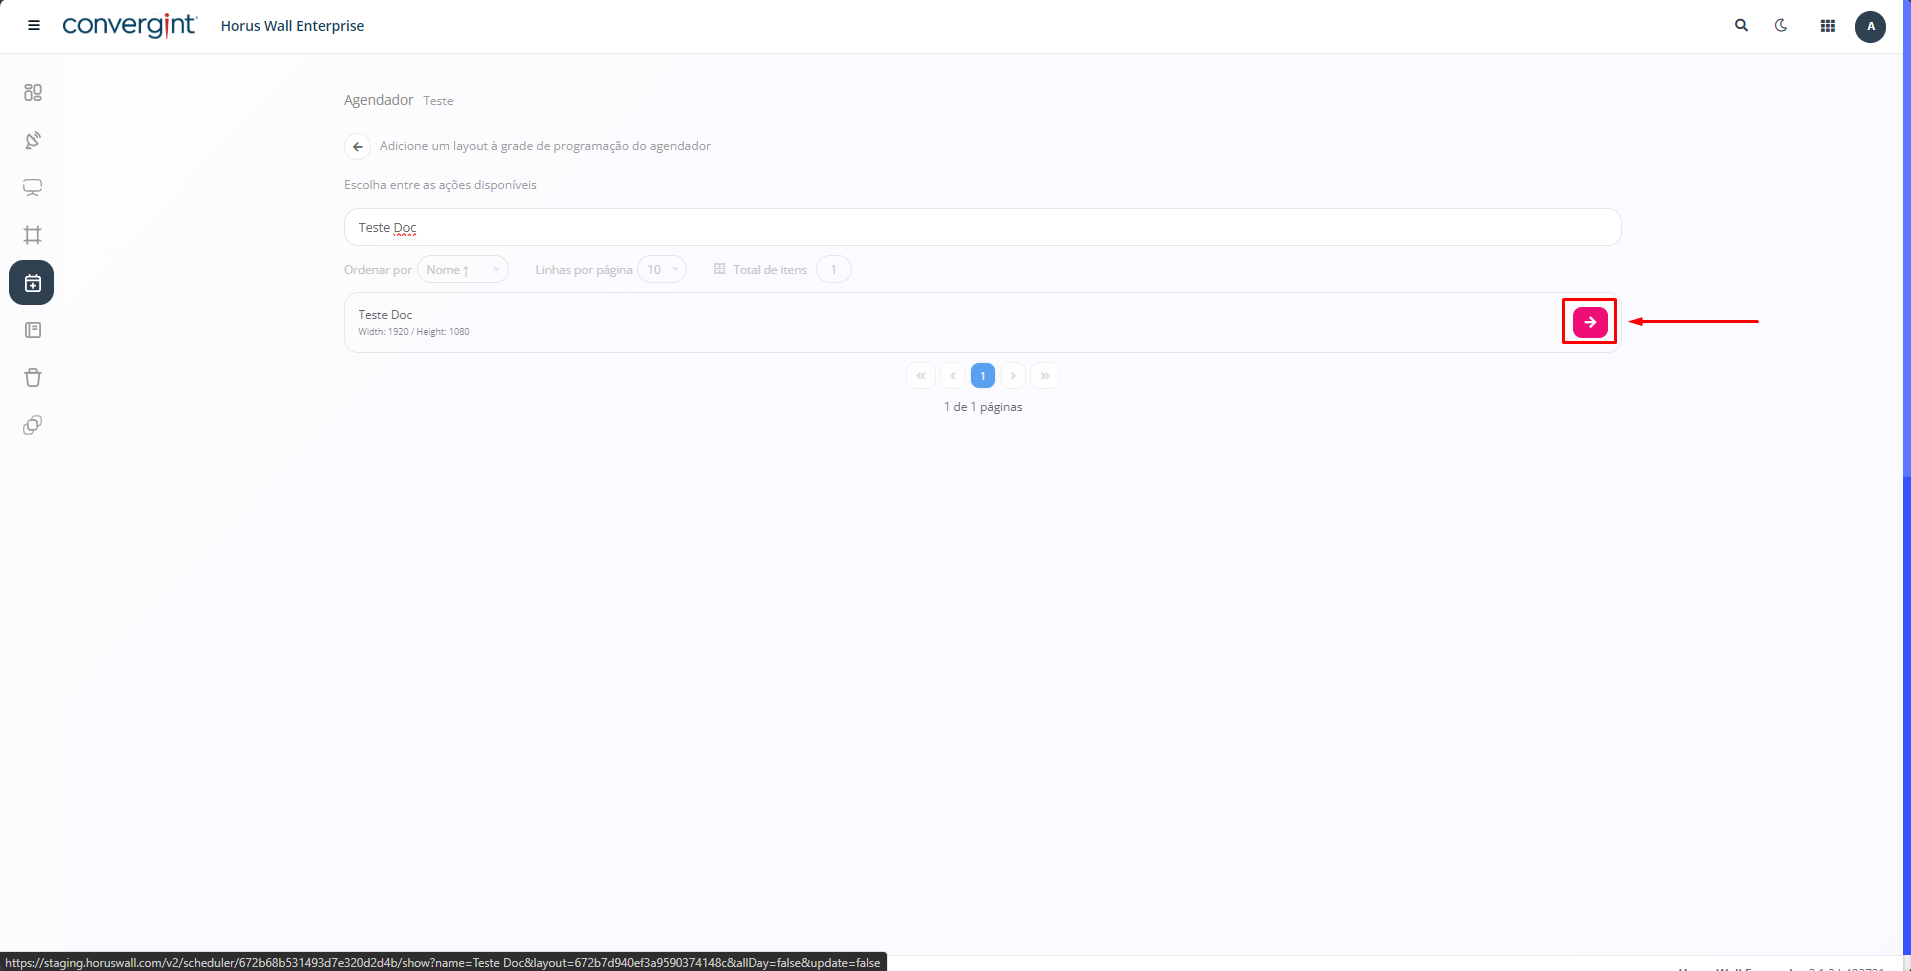This screenshot has height=971, width=1911.
Task: Click the convergint logo
Action: (129, 26)
